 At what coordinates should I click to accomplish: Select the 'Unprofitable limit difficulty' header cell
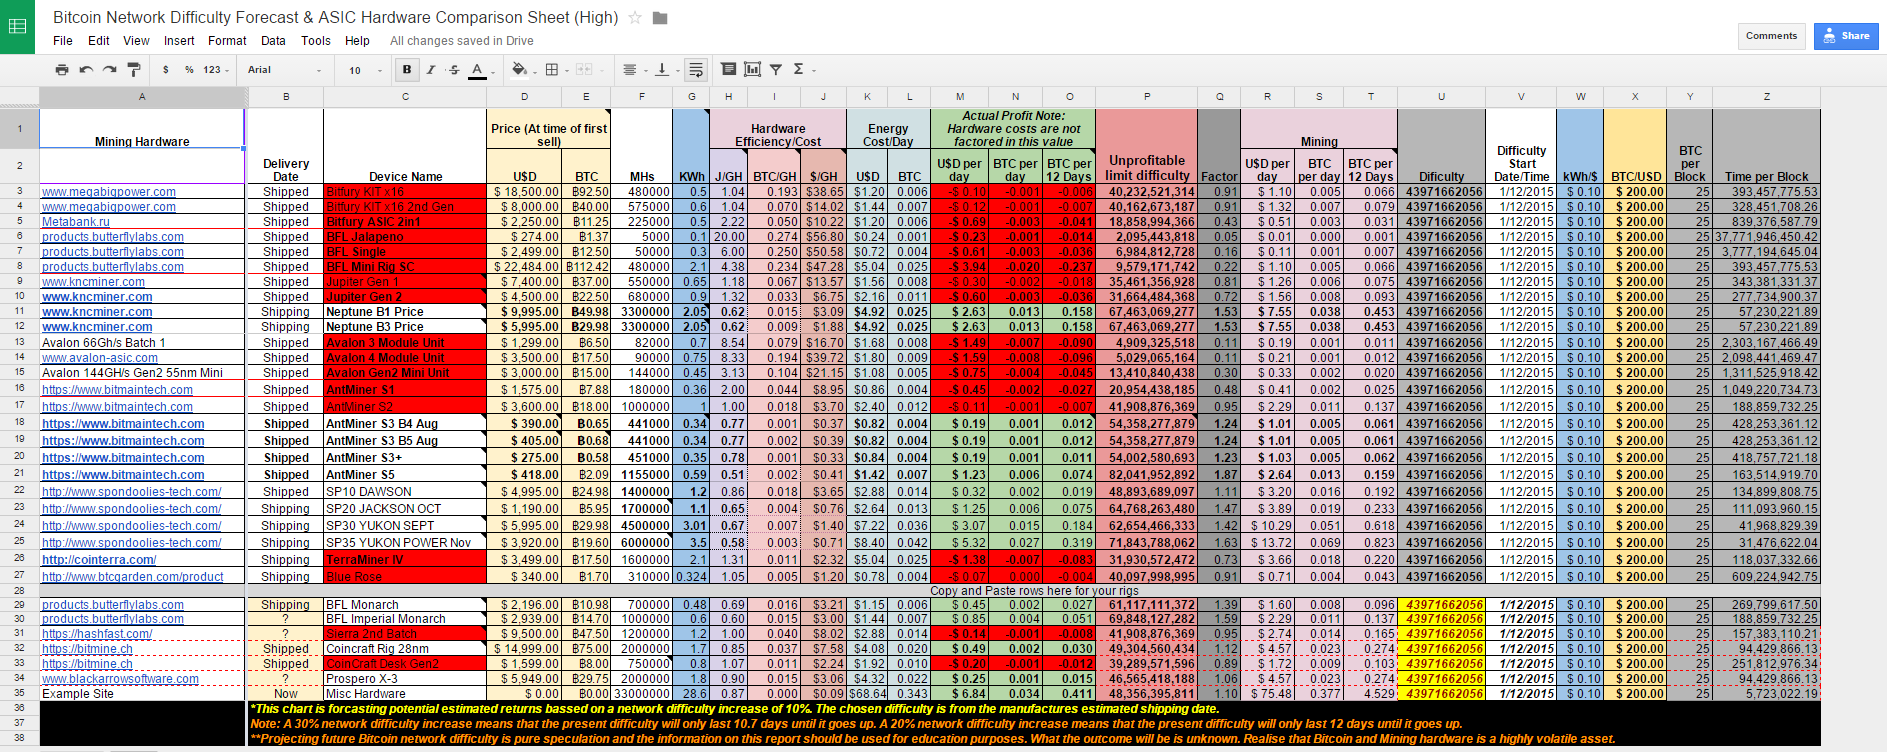(x=1147, y=146)
